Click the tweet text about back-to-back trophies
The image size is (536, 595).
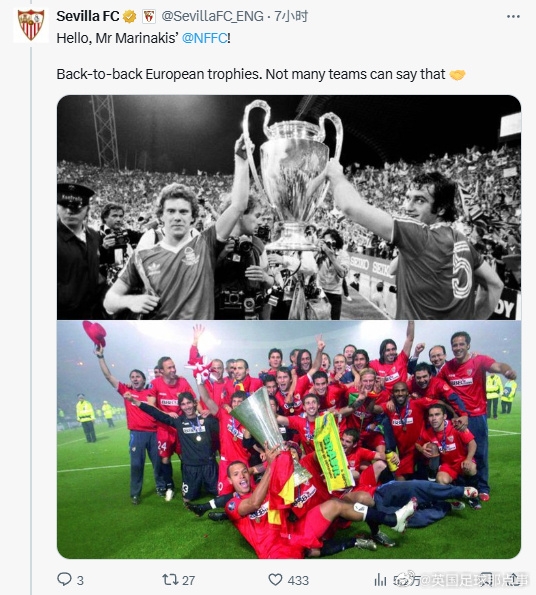[x=251, y=74]
